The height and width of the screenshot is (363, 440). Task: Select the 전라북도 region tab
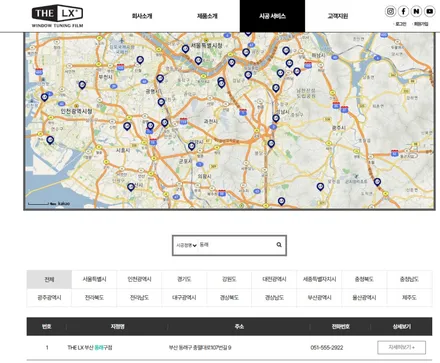pyautogui.click(x=94, y=297)
